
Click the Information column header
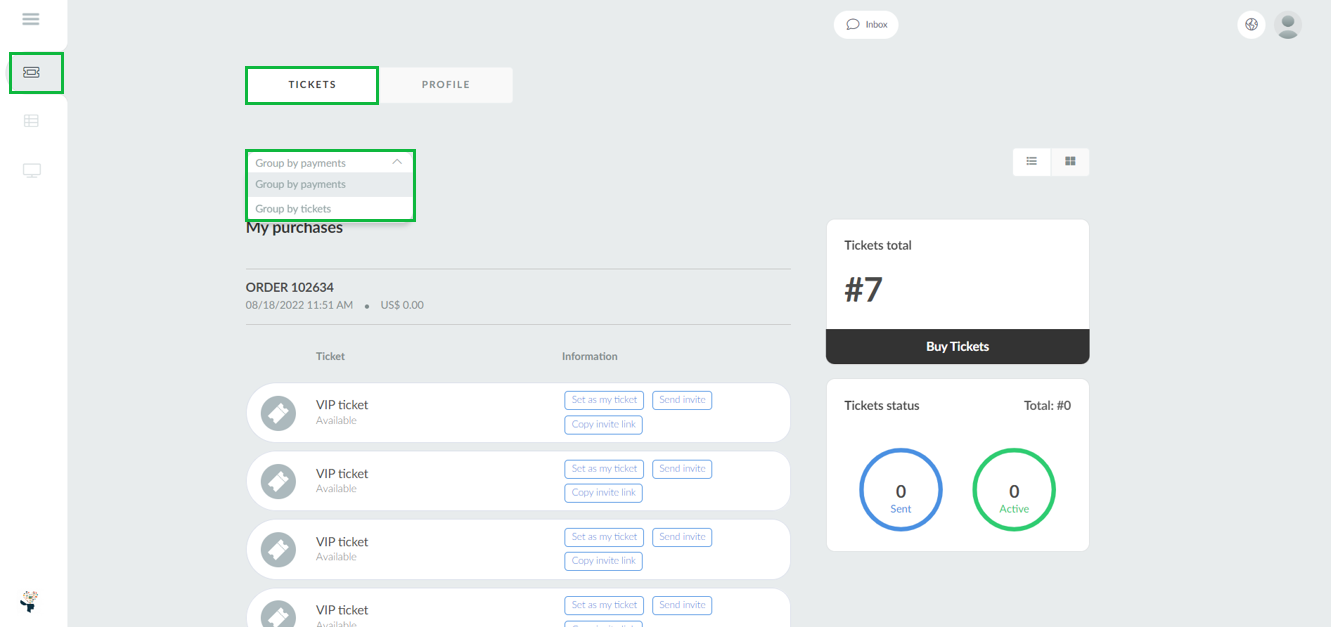(x=590, y=357)
